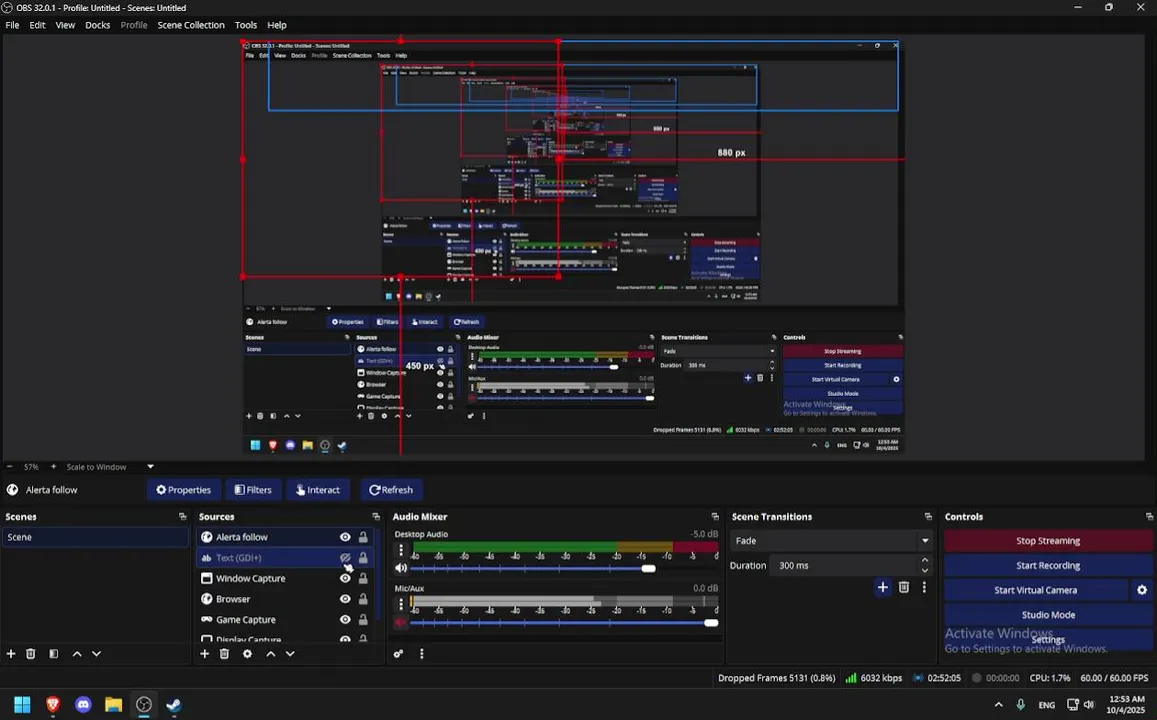Image resolution: width=1157 pixels, height=720 pixels.
Task: Click Interact button in source toolbar
Action: 317,490
